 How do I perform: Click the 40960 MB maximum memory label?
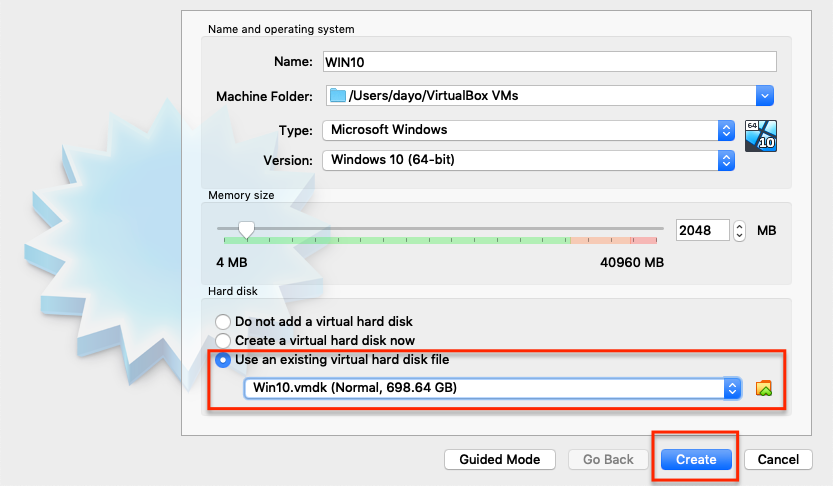(x=632, y=262)
